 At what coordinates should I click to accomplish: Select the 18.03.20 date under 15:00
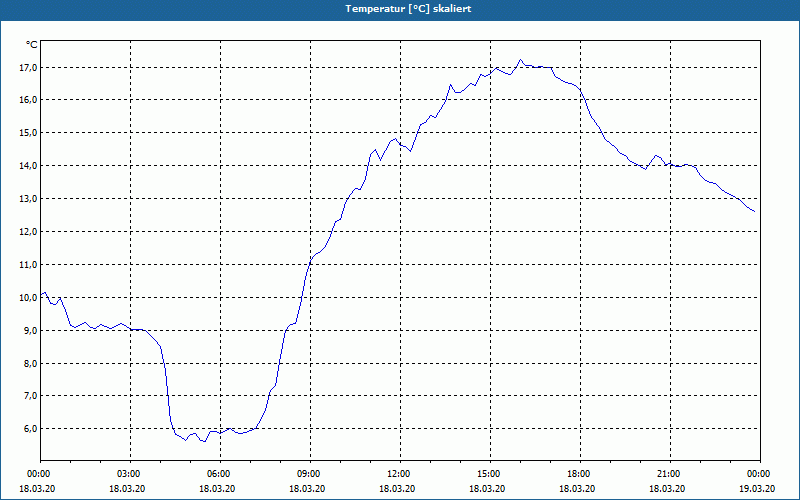tap(487, 488)
